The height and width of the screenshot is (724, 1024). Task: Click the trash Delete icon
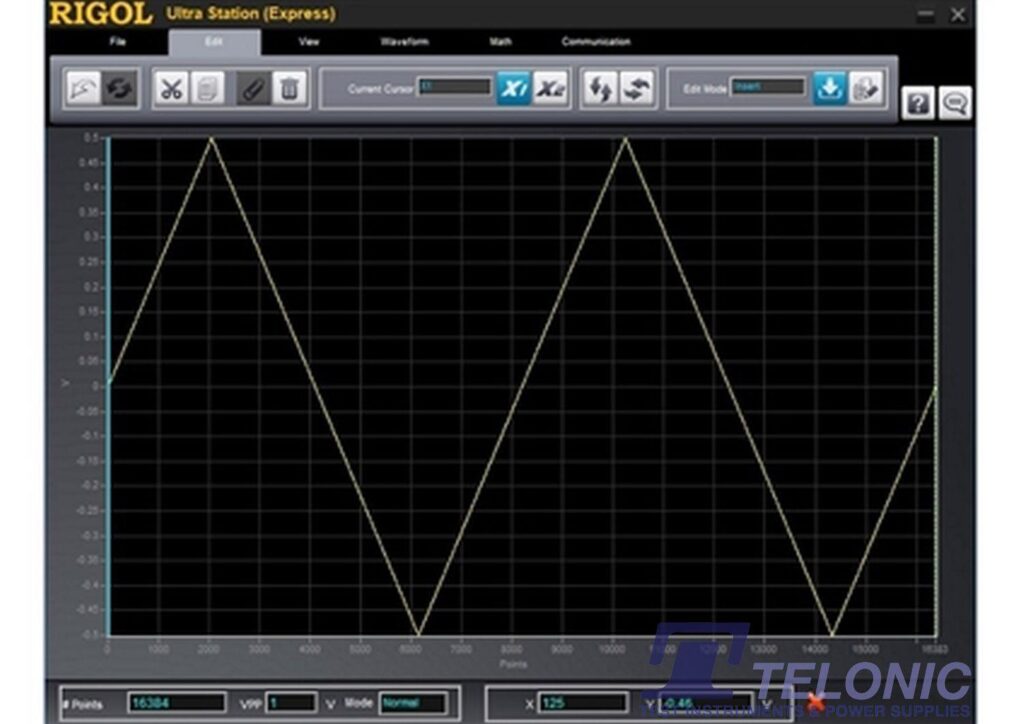(289, 89)
